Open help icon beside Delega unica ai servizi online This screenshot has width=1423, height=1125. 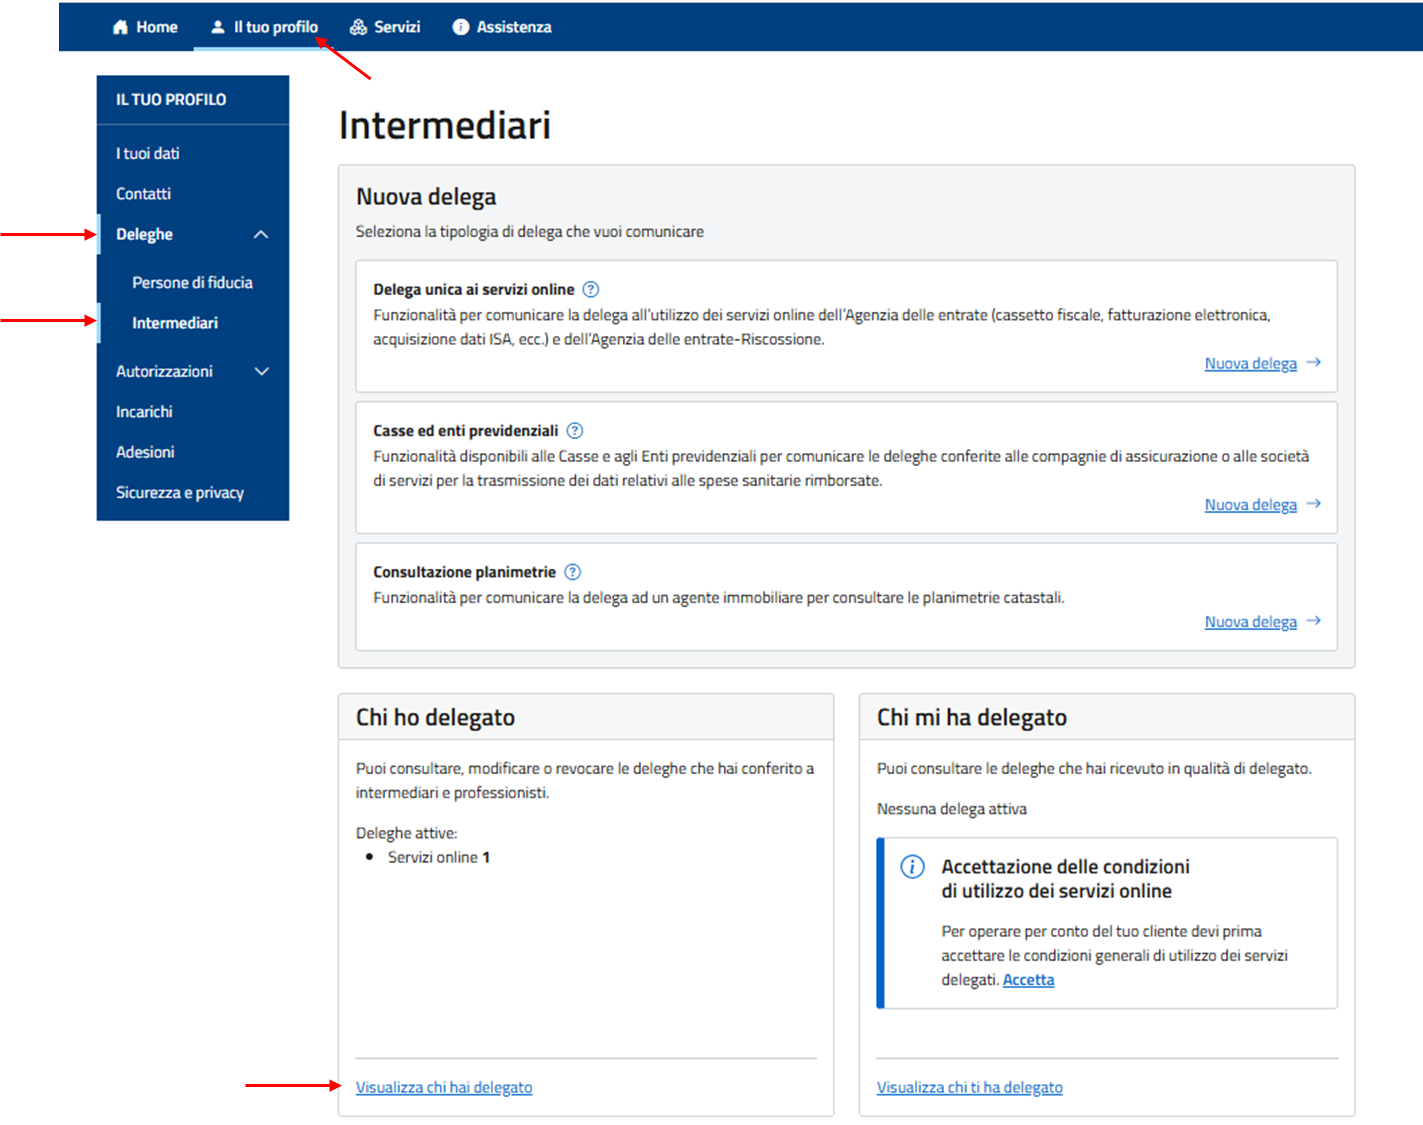pyautogui.click(x=591, y=289)
